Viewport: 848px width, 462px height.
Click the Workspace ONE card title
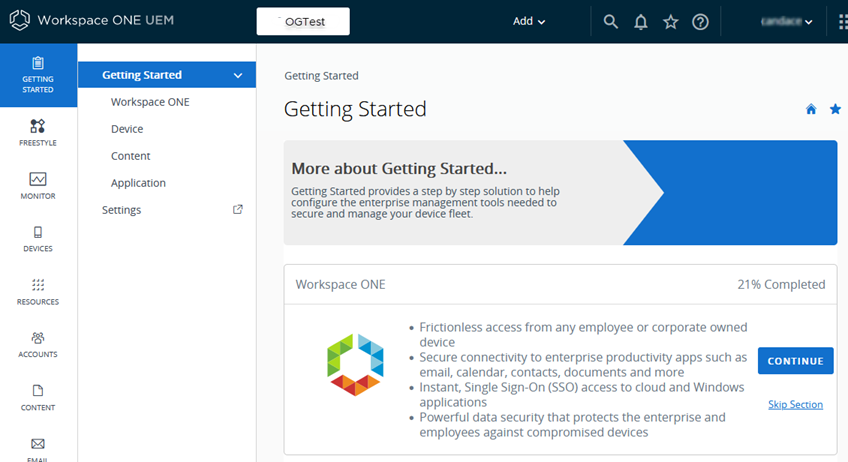coord(341,285)
